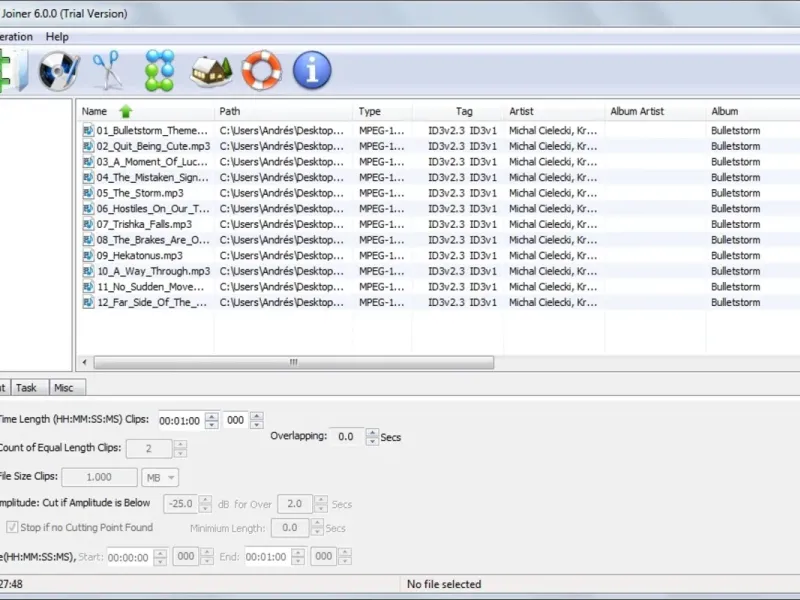Toggle Stop if no Cutting Point Found
800x600 pixels.
pos(12,527)
